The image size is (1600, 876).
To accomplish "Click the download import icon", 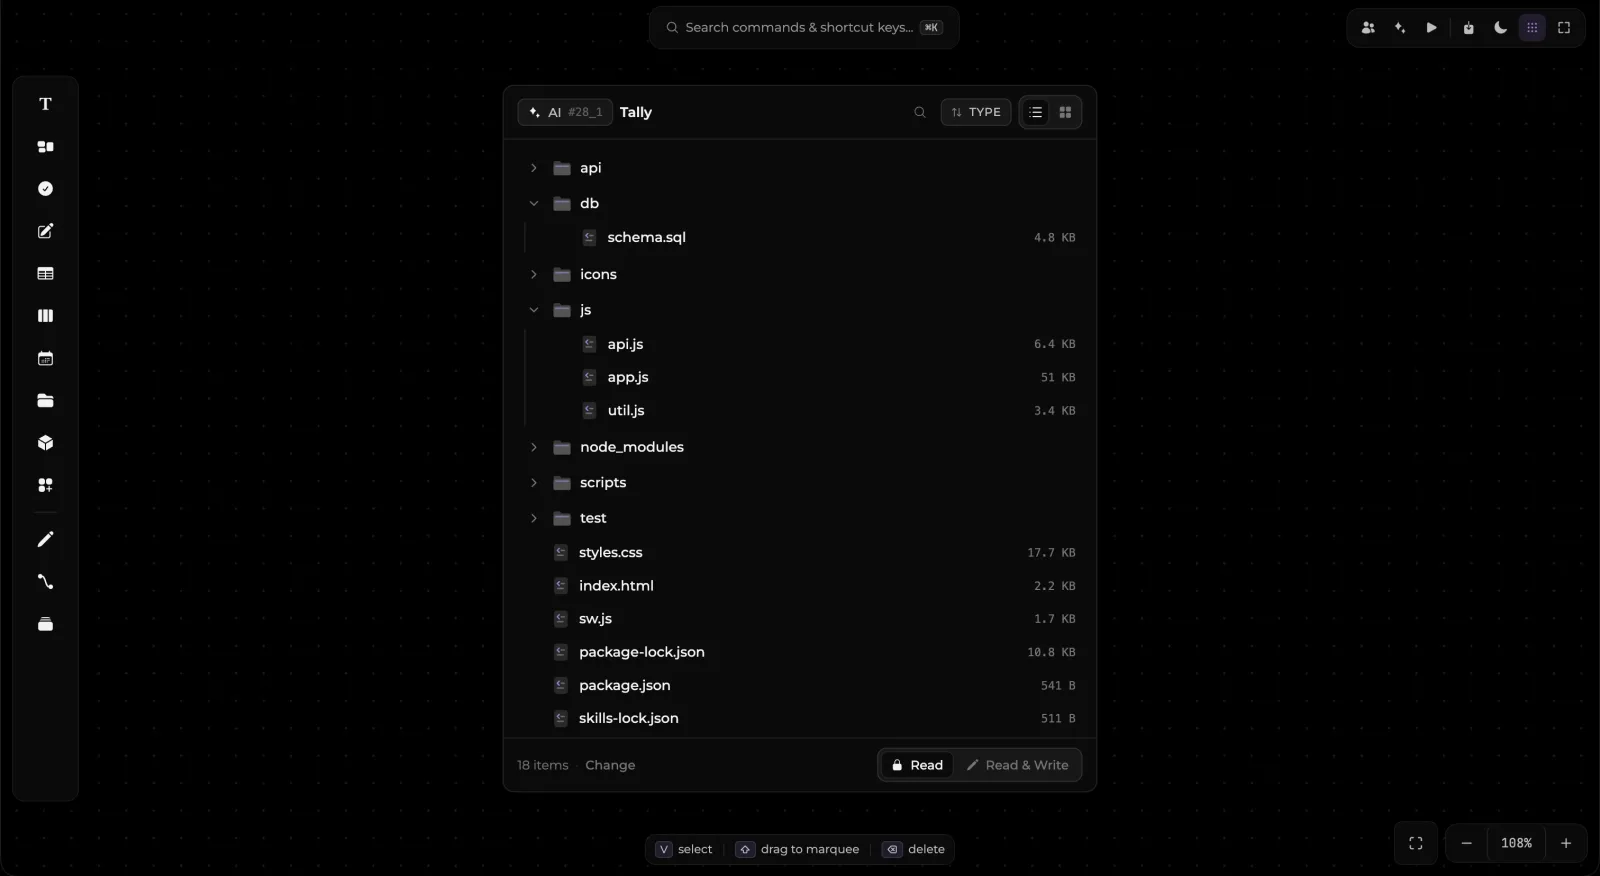I will point(1468,28).
